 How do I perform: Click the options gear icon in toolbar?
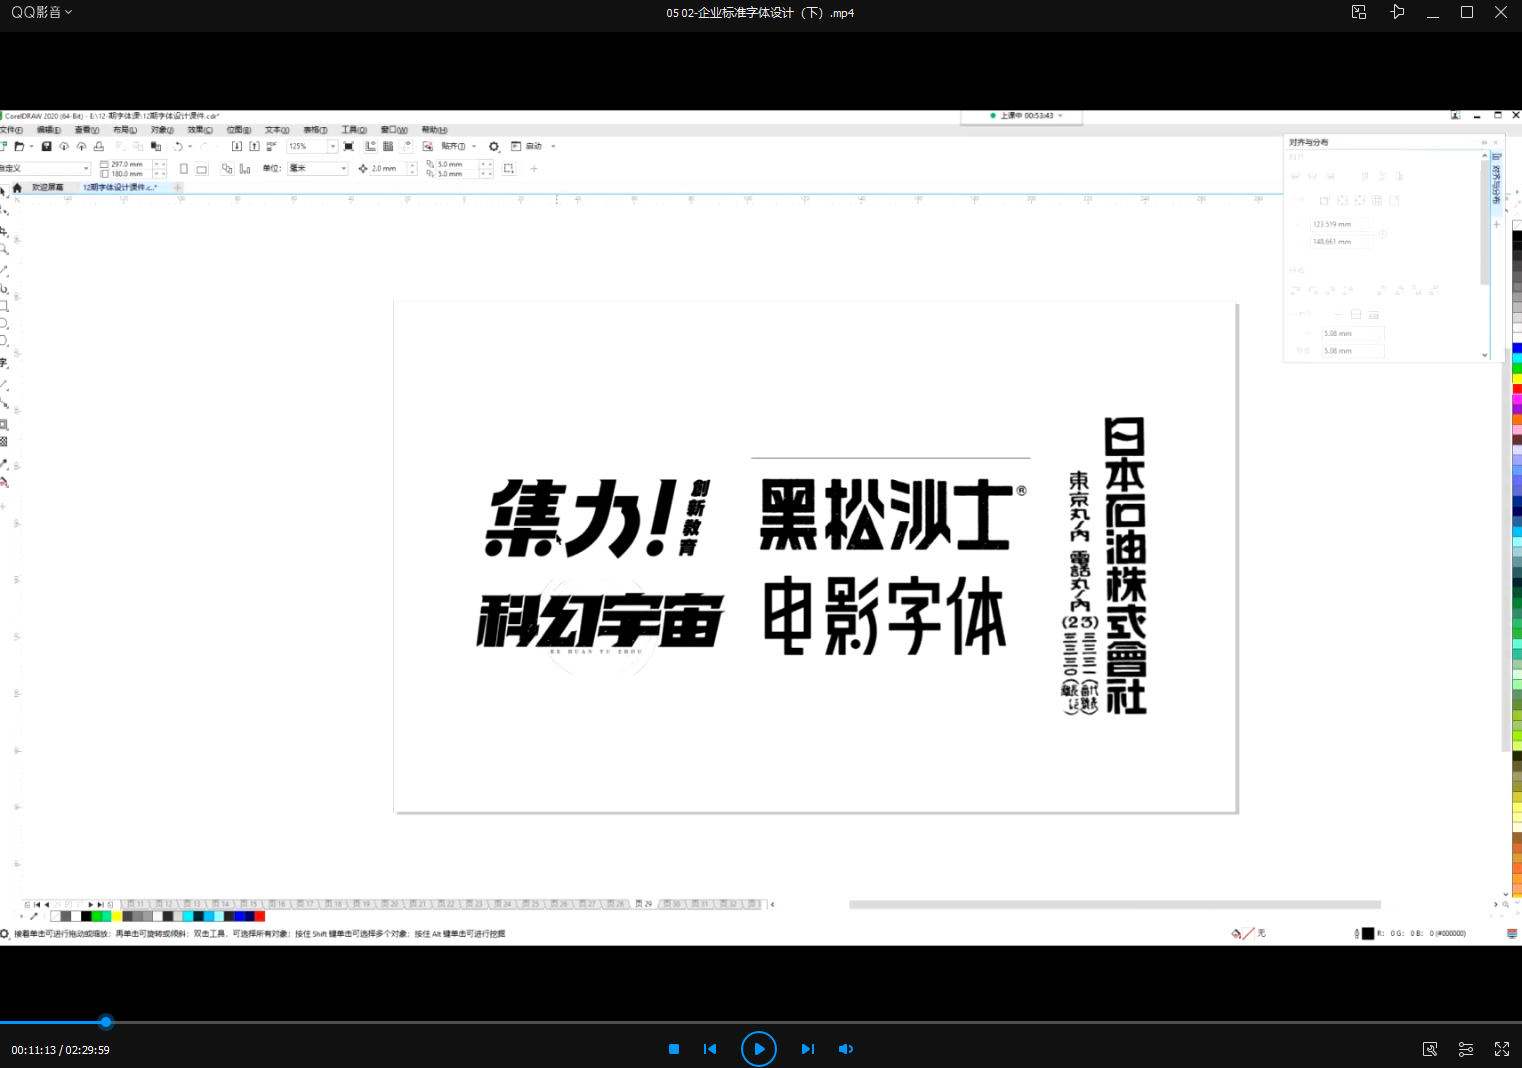pos(493,147)
